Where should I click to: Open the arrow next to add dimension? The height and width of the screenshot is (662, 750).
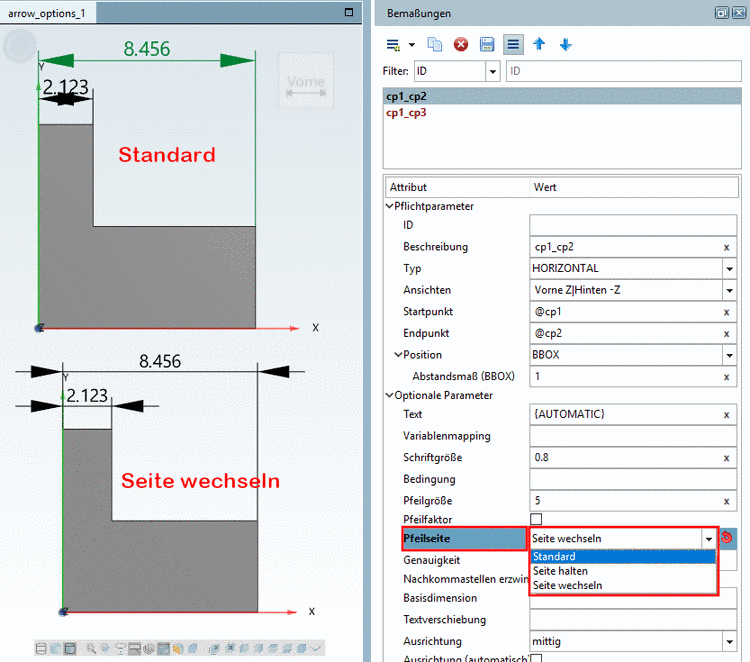(412, 45)
